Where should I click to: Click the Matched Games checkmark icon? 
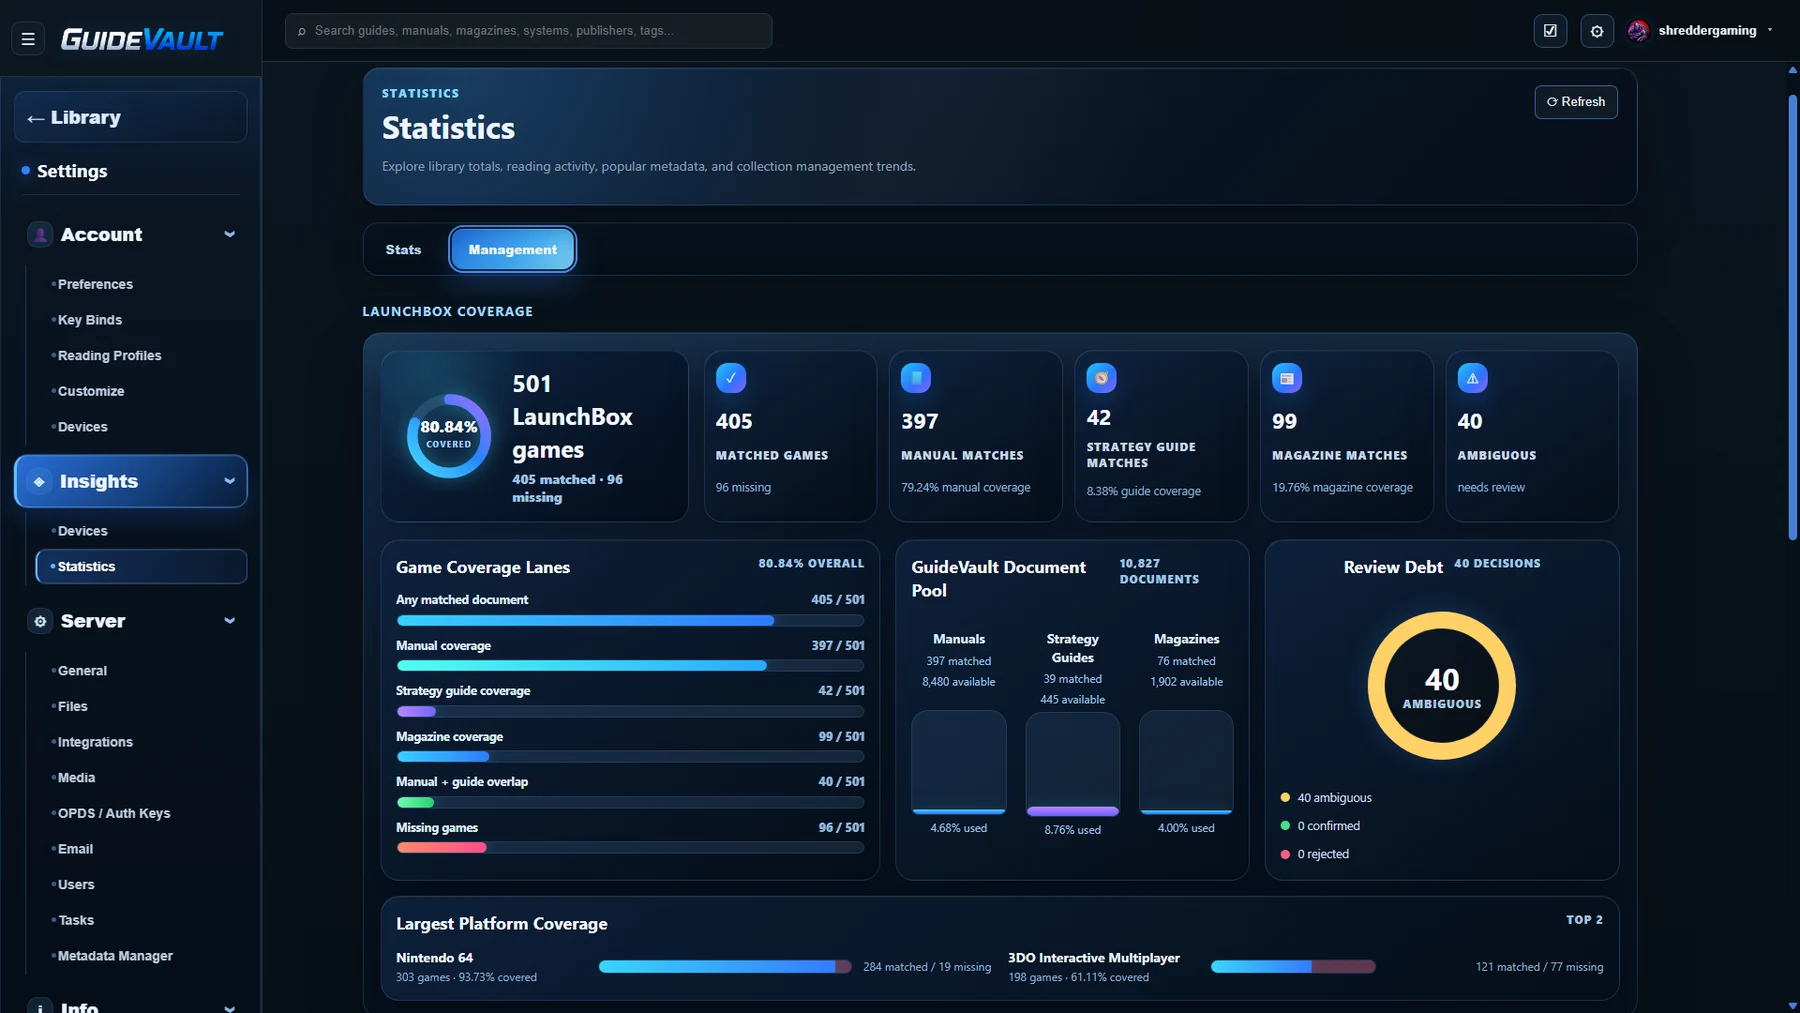point(731,378)
